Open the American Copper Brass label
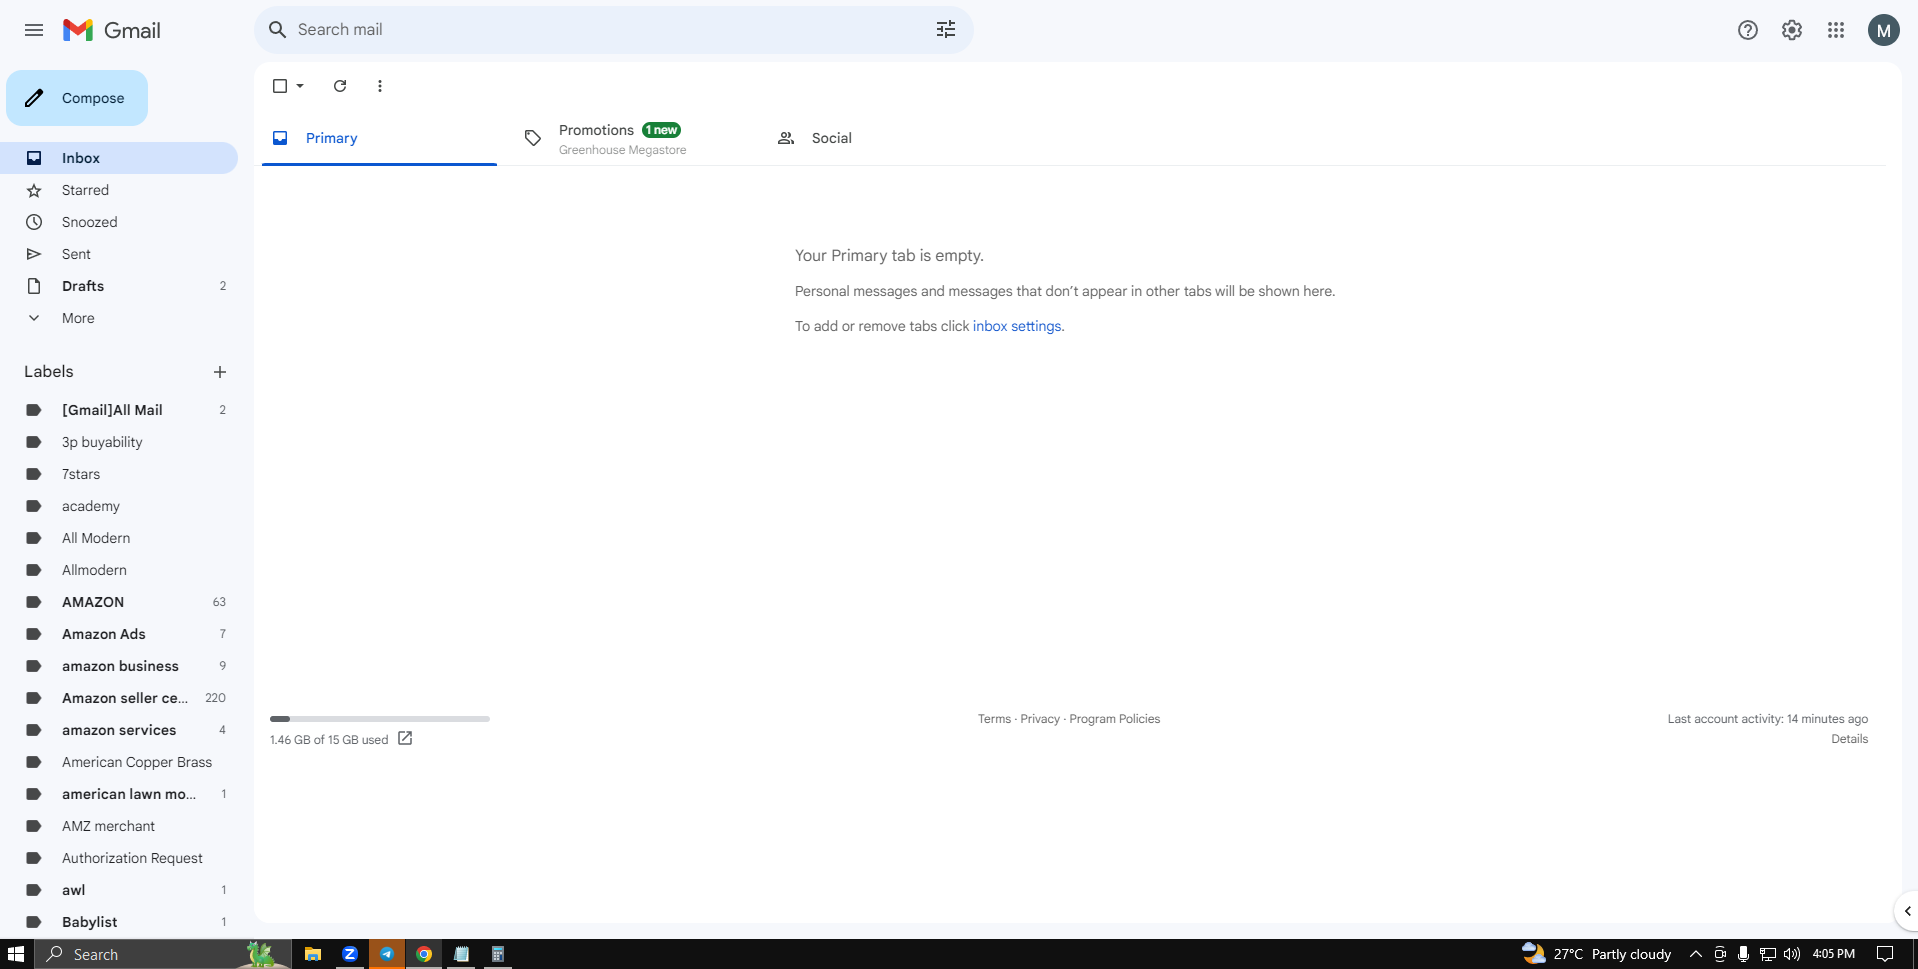The image size is (1918, 969). (119, 762)
